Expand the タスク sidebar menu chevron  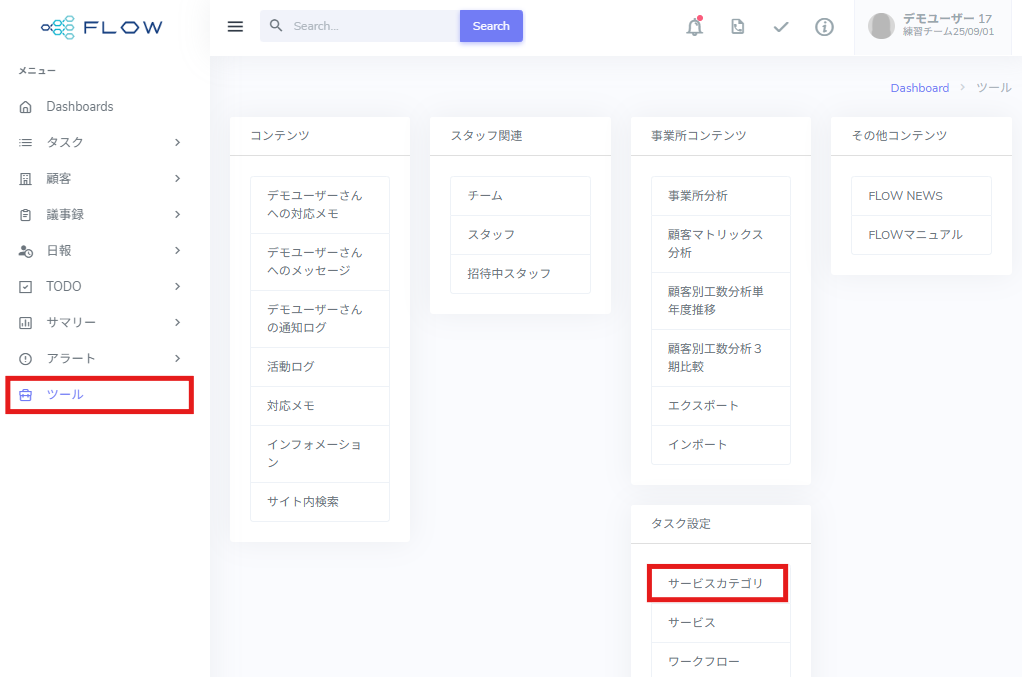(x=177, y=142)
